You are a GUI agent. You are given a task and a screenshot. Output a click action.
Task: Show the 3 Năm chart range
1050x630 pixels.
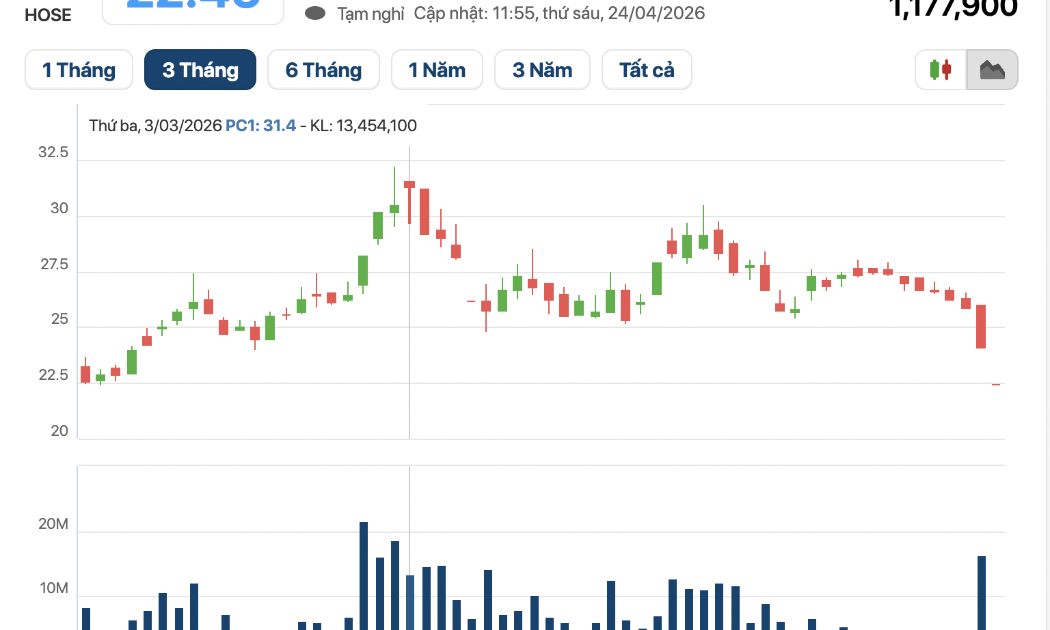coord(542,70)
